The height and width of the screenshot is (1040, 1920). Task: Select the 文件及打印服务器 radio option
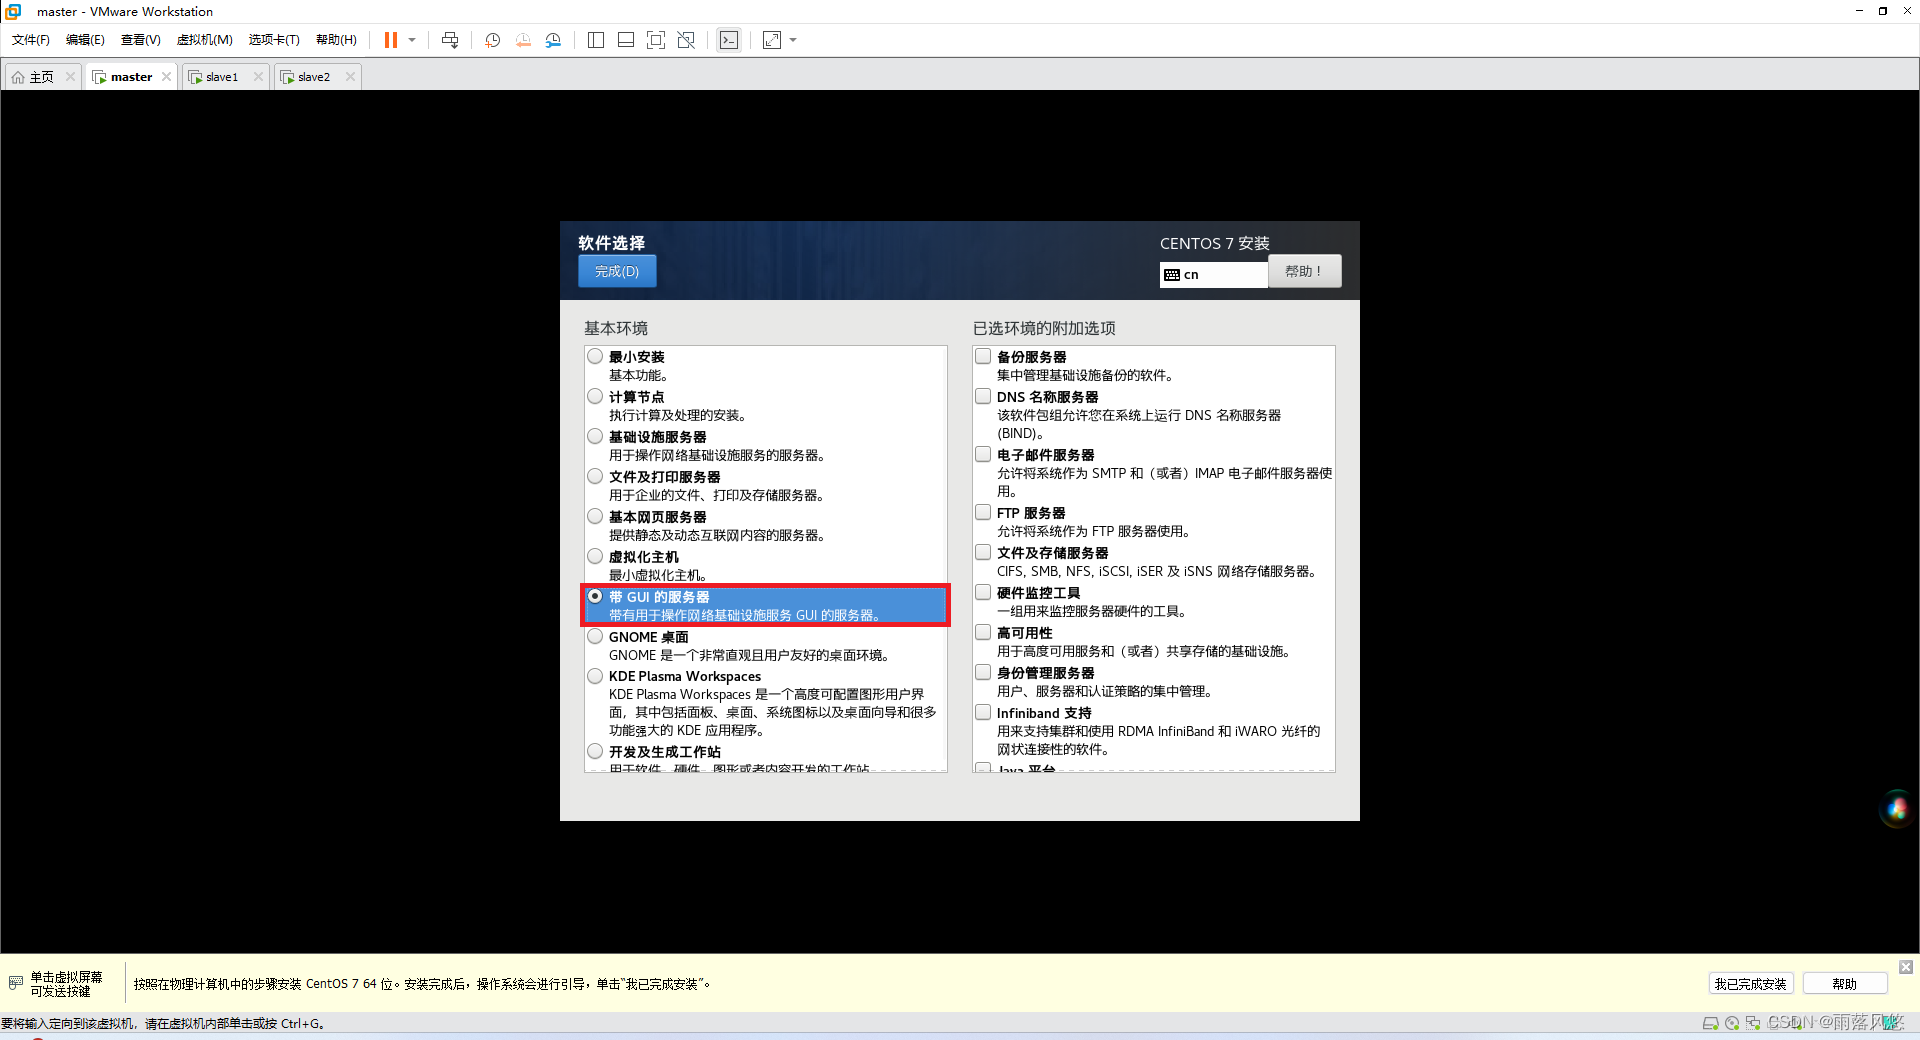595,476
